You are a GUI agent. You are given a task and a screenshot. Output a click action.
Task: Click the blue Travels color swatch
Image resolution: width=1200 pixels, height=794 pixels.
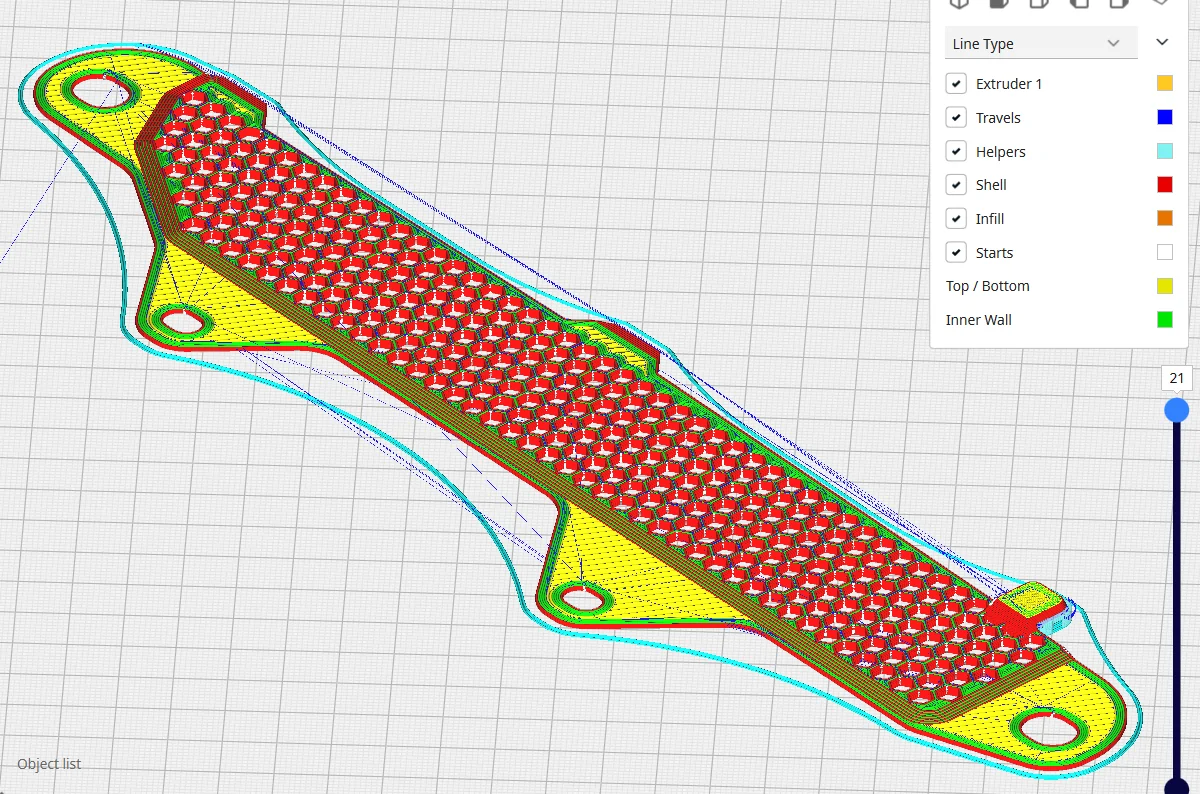click(x=1164, y=118)
